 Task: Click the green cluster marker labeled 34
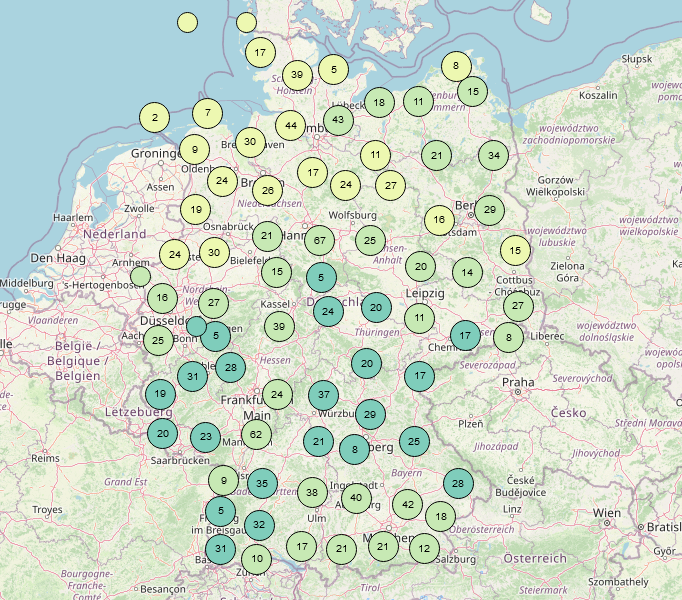click(x=494, y=155)
